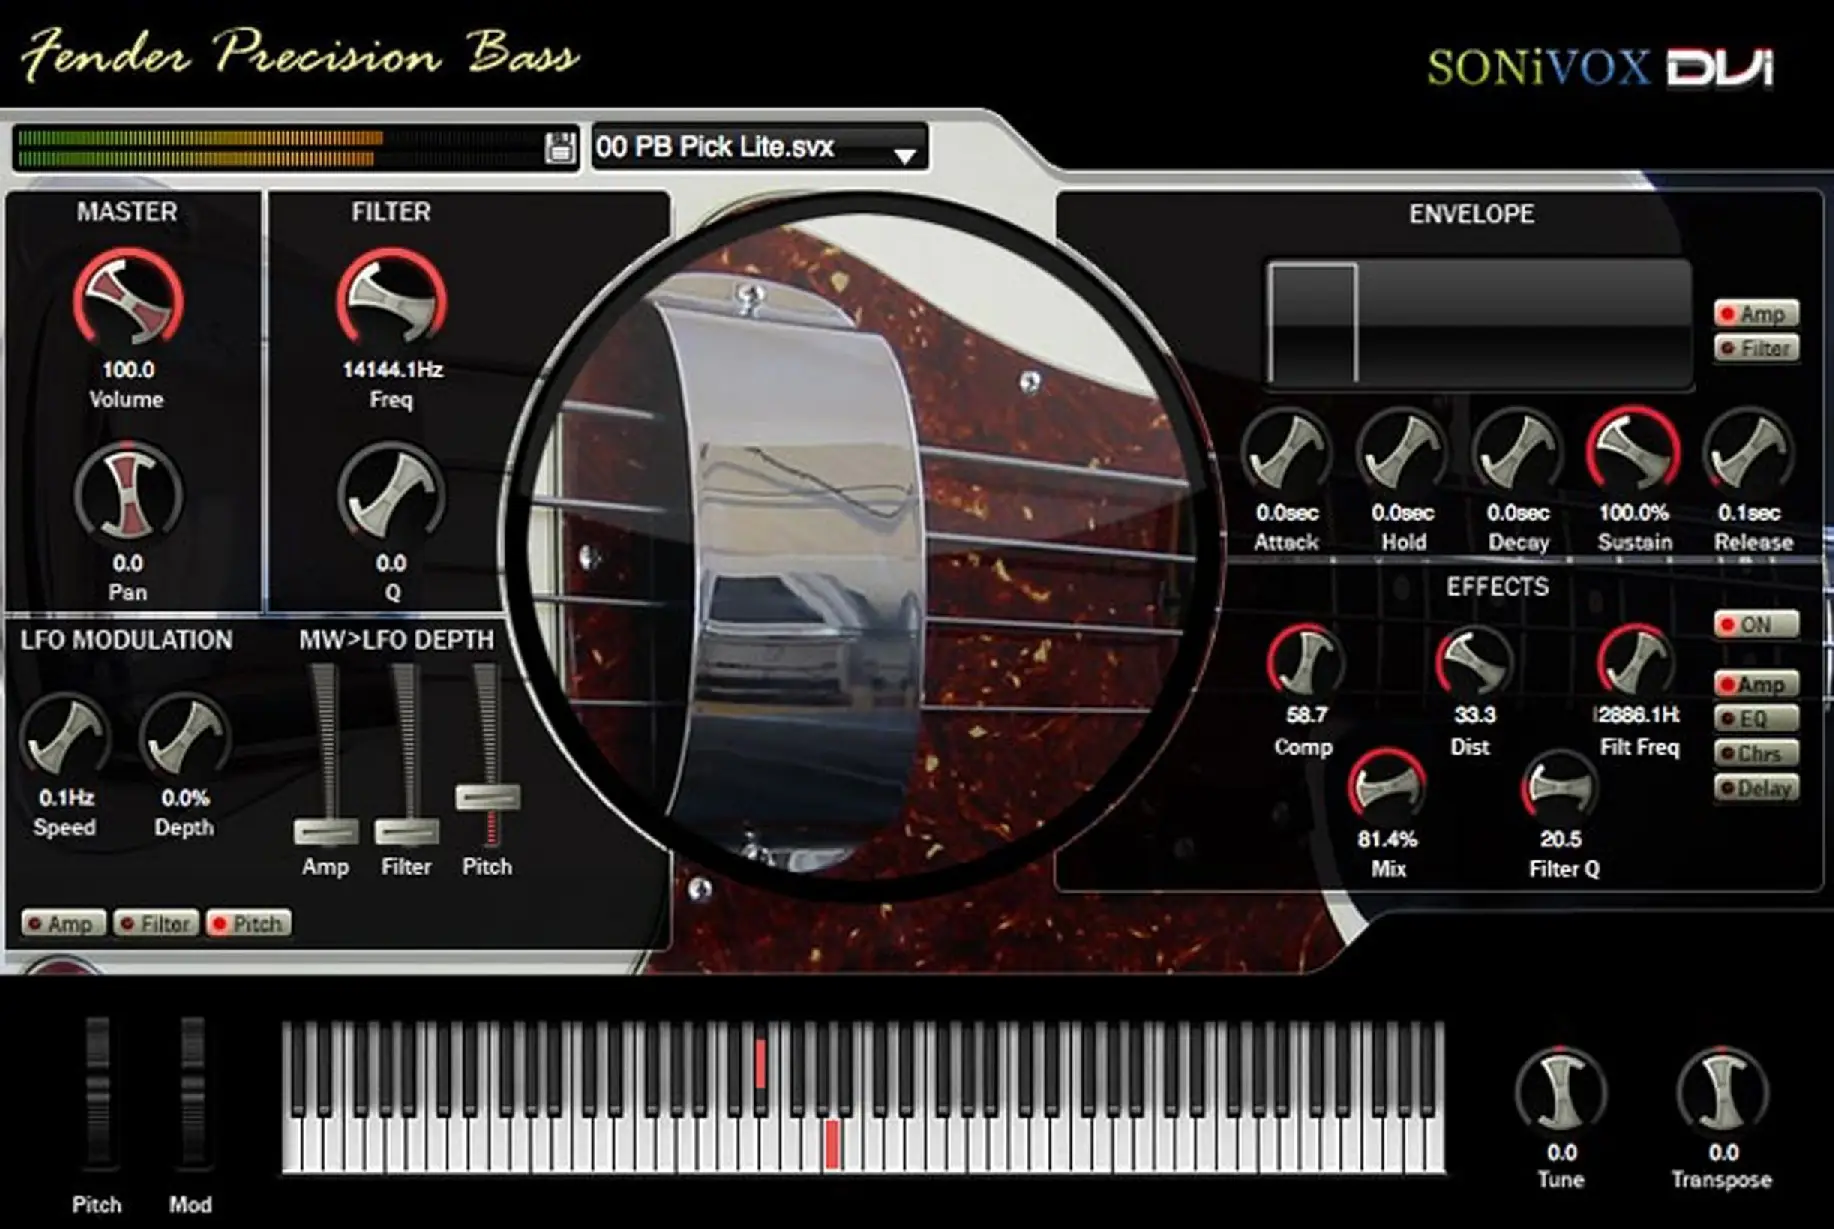Toggle the effects ON button
The image size is (1834, 1229).
pyautogui.click(x=1756, y=625)
